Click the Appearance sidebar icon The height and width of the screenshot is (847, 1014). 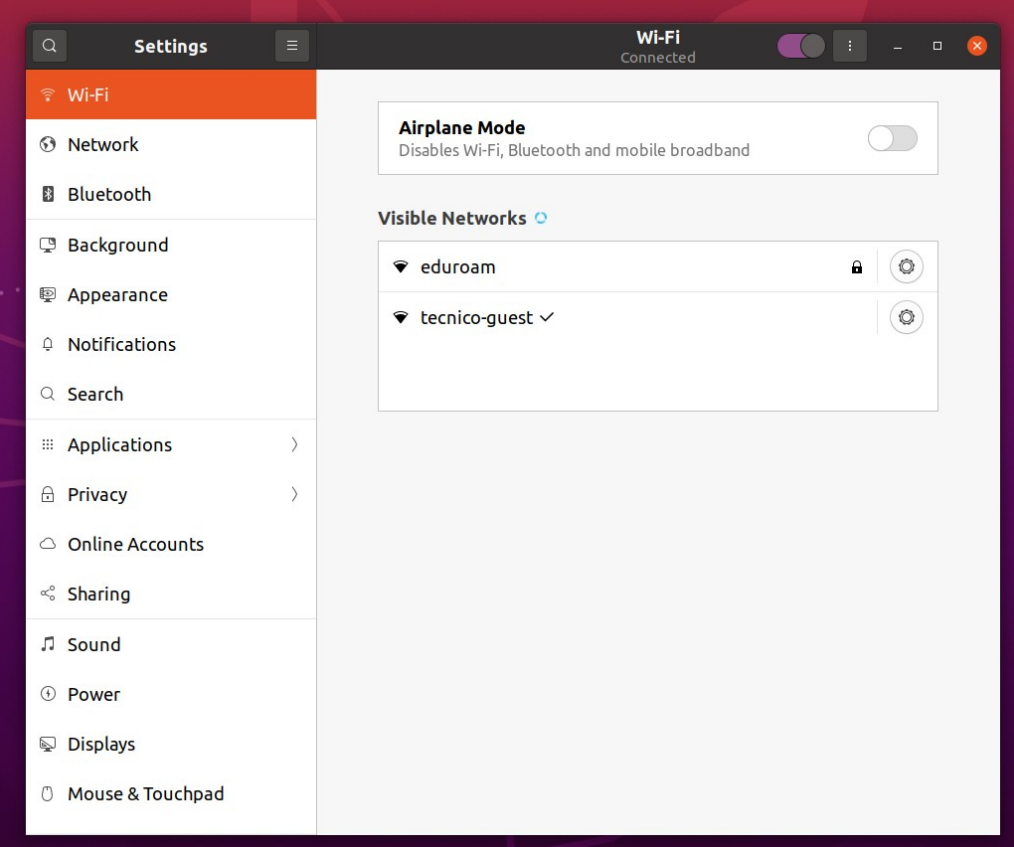pos(47,294)
